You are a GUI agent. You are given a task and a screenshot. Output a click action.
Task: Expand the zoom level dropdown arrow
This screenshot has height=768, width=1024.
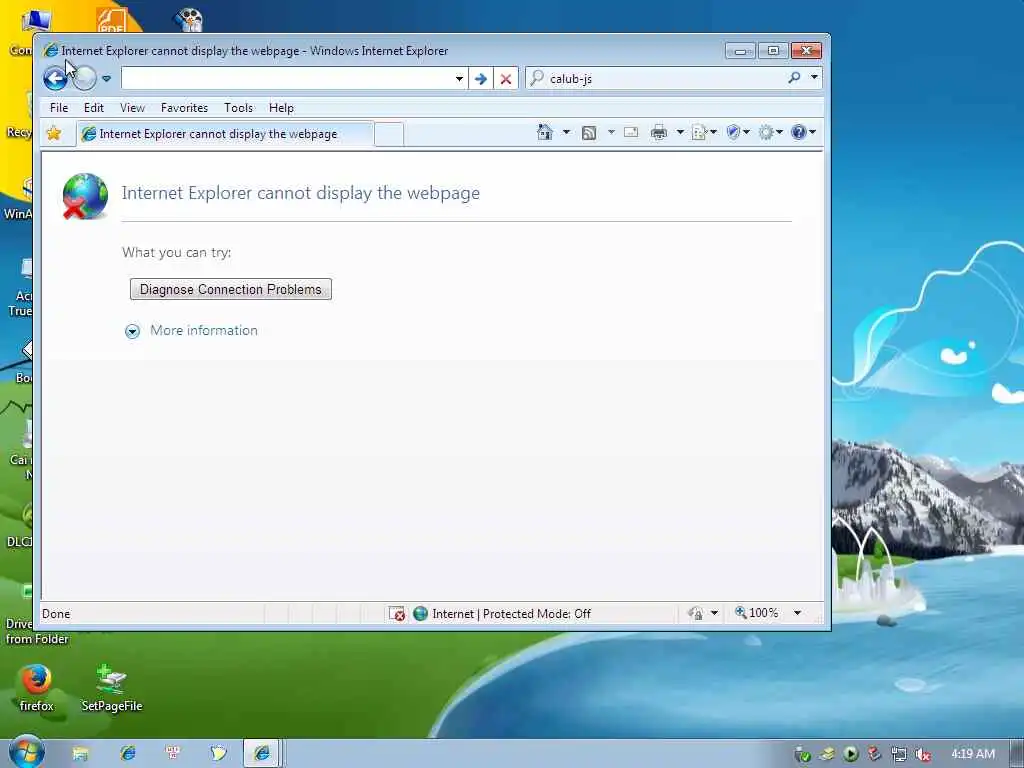(797, 613)
